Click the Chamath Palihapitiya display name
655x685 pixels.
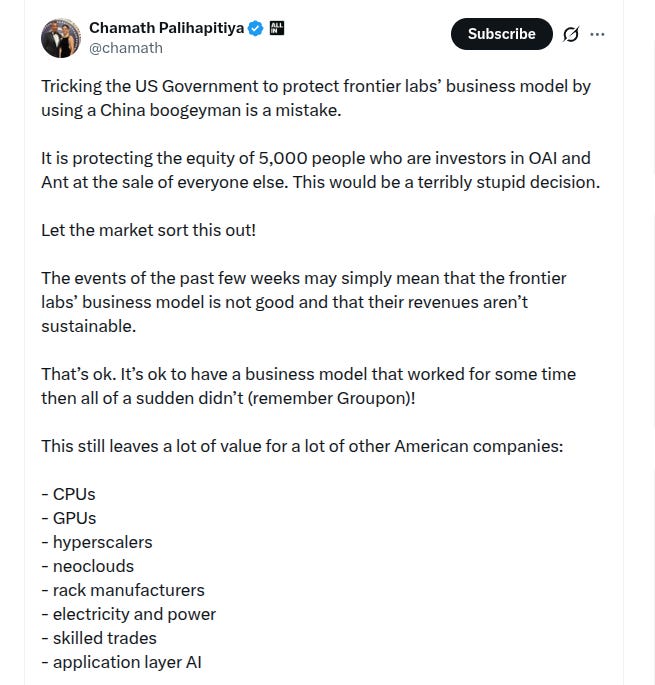point(166,28)
